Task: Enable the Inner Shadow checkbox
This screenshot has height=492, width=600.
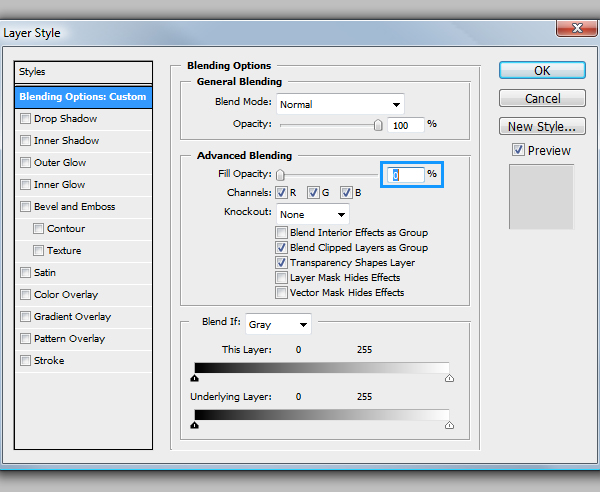Action: pos(25,141)
